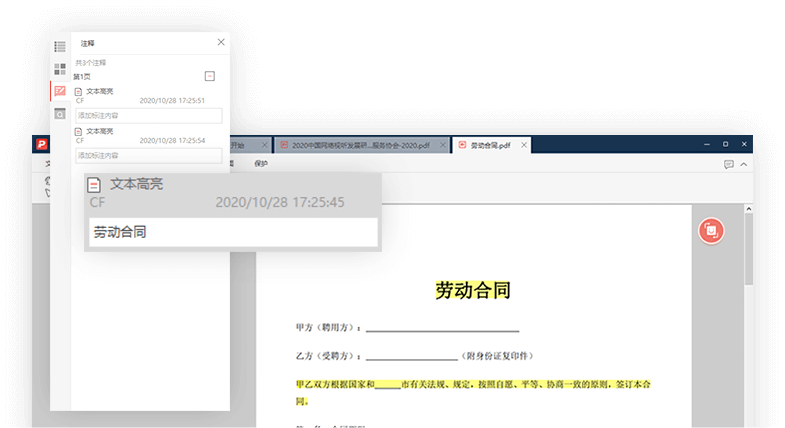
Task: Collapse the 第1页 annotation group
Action: point(209,76)
